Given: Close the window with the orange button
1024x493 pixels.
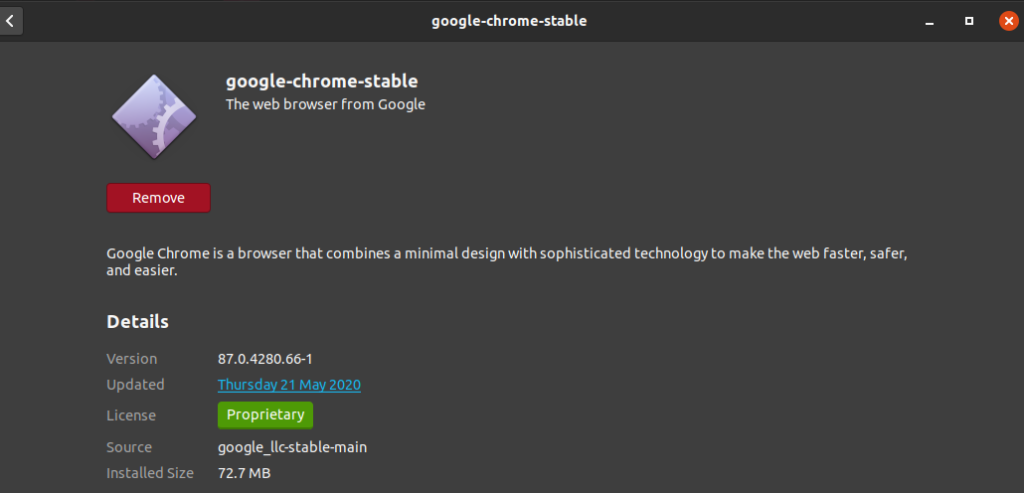Looking at the screenshot, I should click(x=1008, y=20).
